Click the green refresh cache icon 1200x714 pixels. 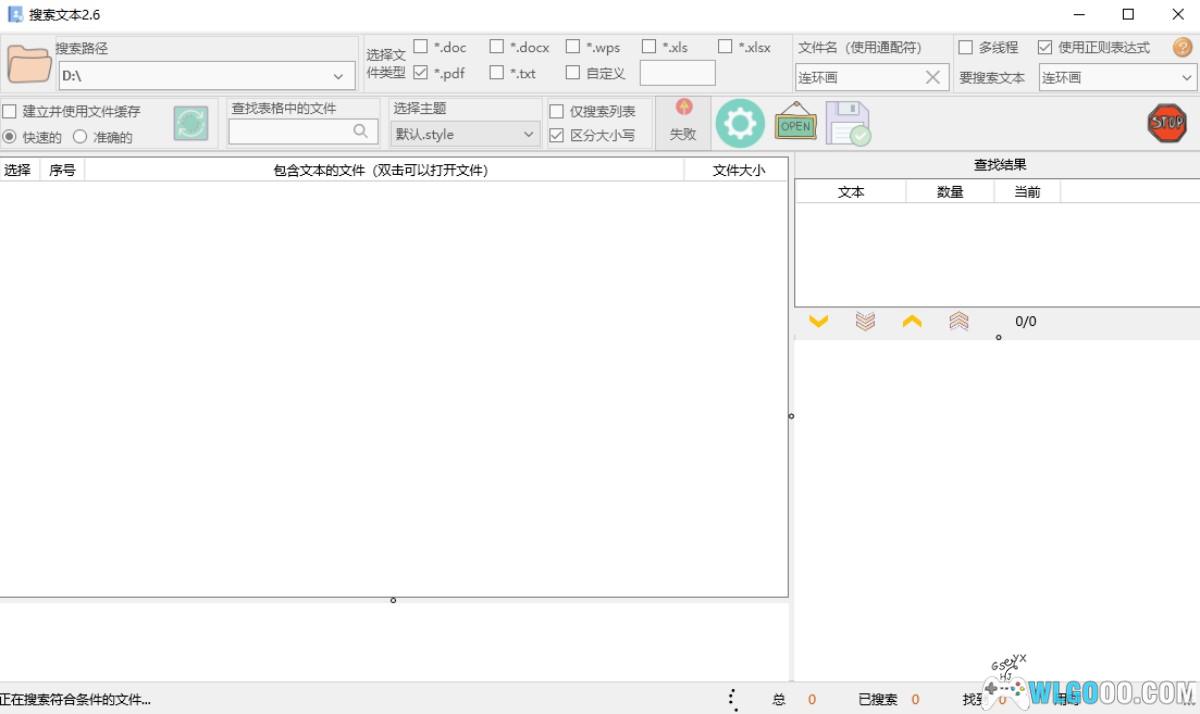point(191,124)
